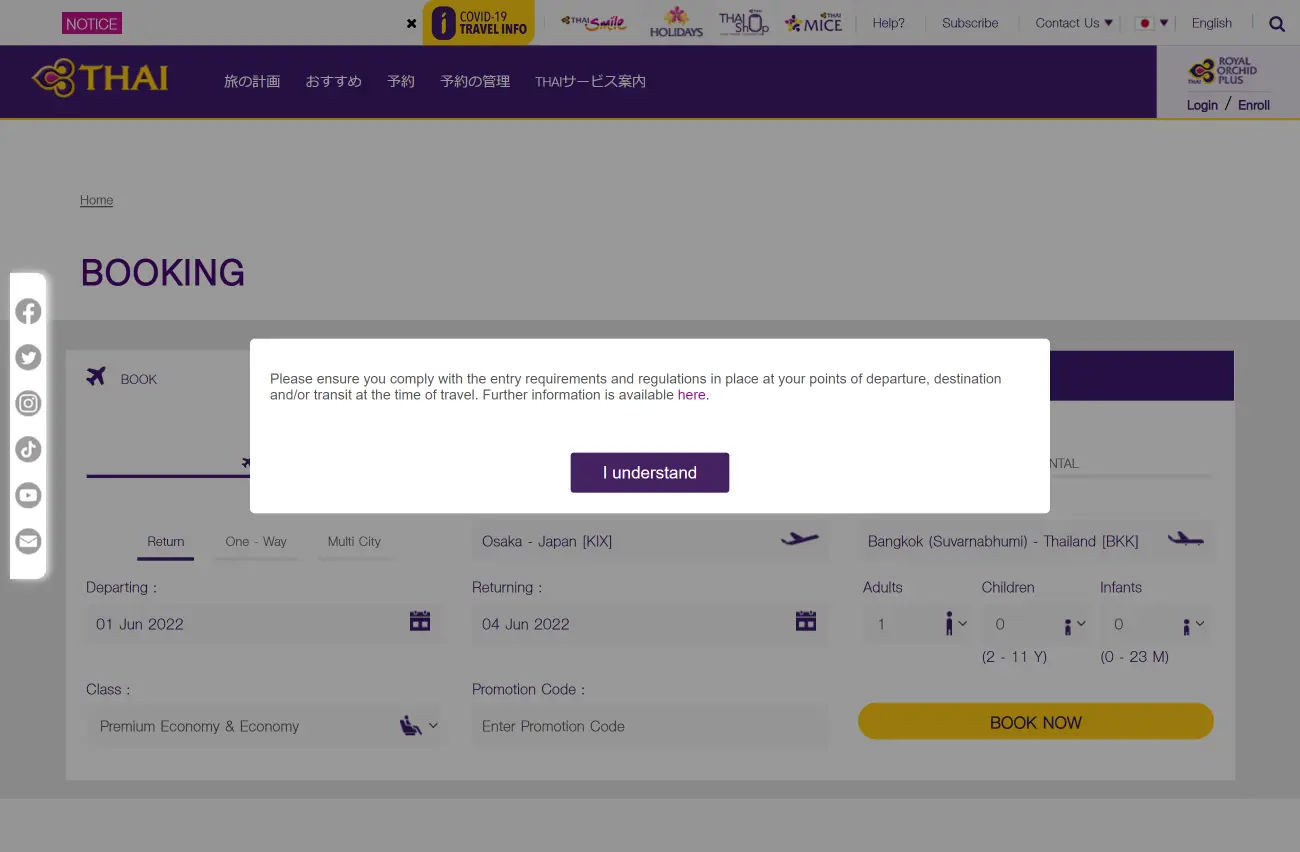Viewport: 1300px width, 852px height.
Task: Switch language to English
Action: pyautogui.click(x=1212, y=23)
